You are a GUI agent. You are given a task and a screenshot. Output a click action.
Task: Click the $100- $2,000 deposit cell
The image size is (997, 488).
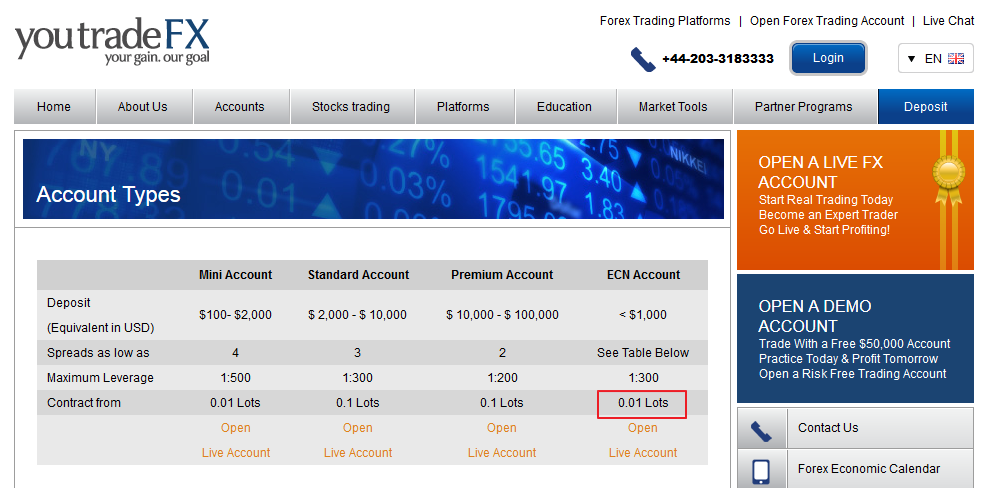[235, 315]
